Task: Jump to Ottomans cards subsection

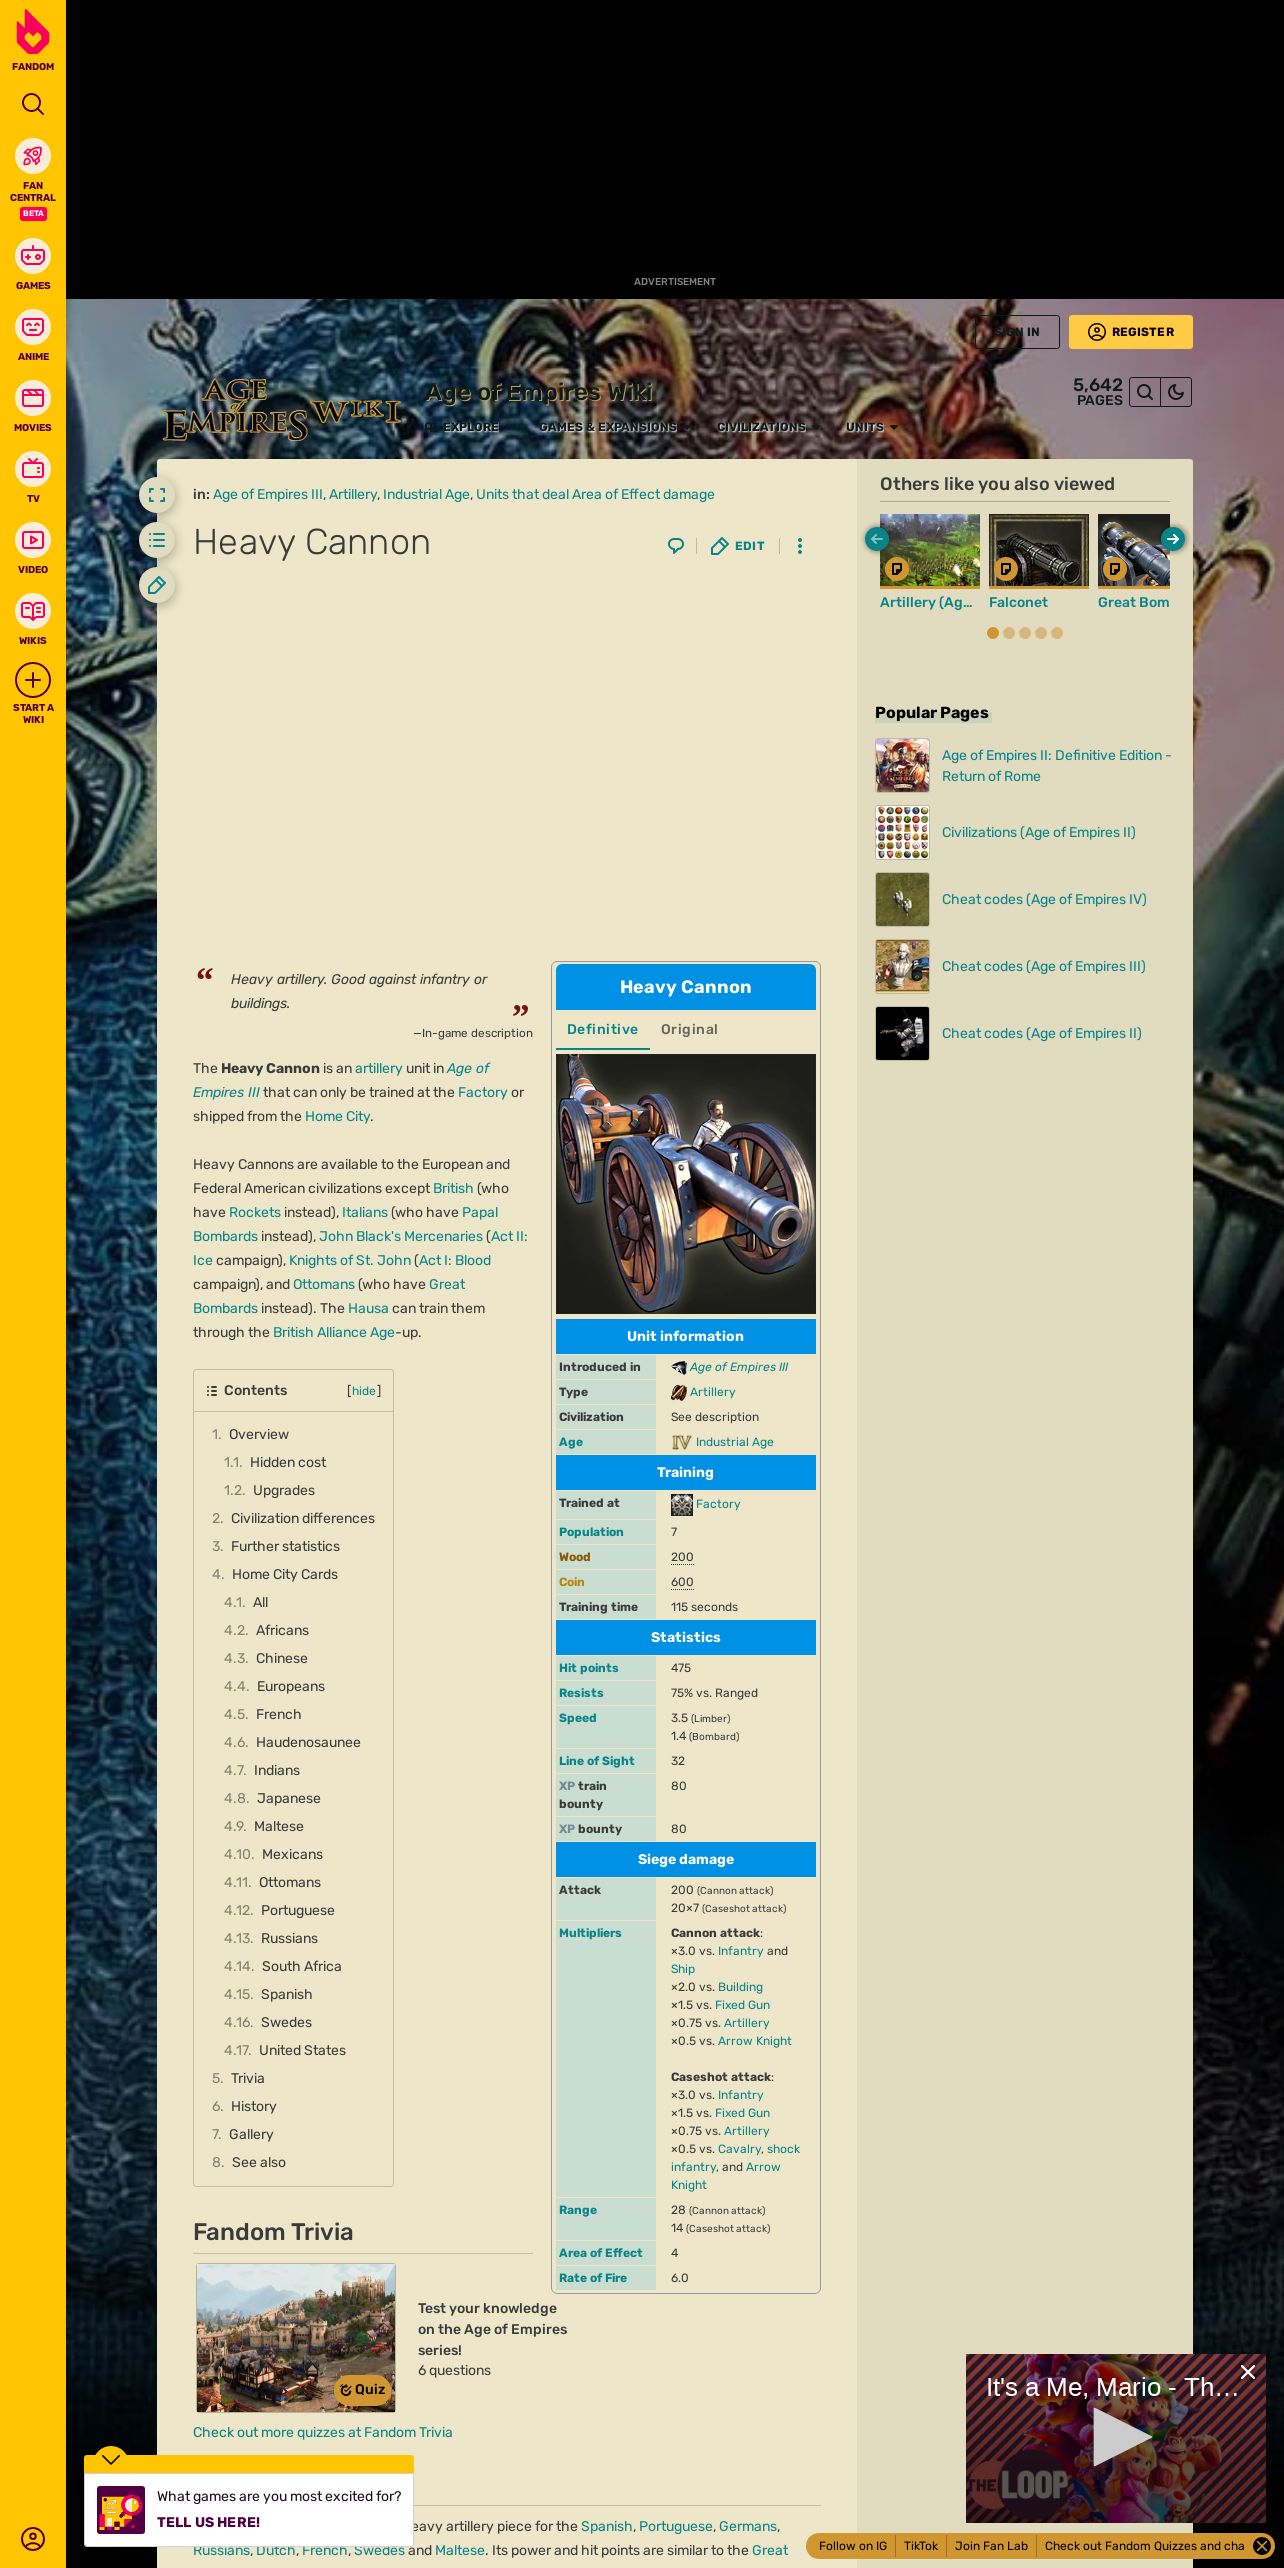Action: coord(290,1882)
